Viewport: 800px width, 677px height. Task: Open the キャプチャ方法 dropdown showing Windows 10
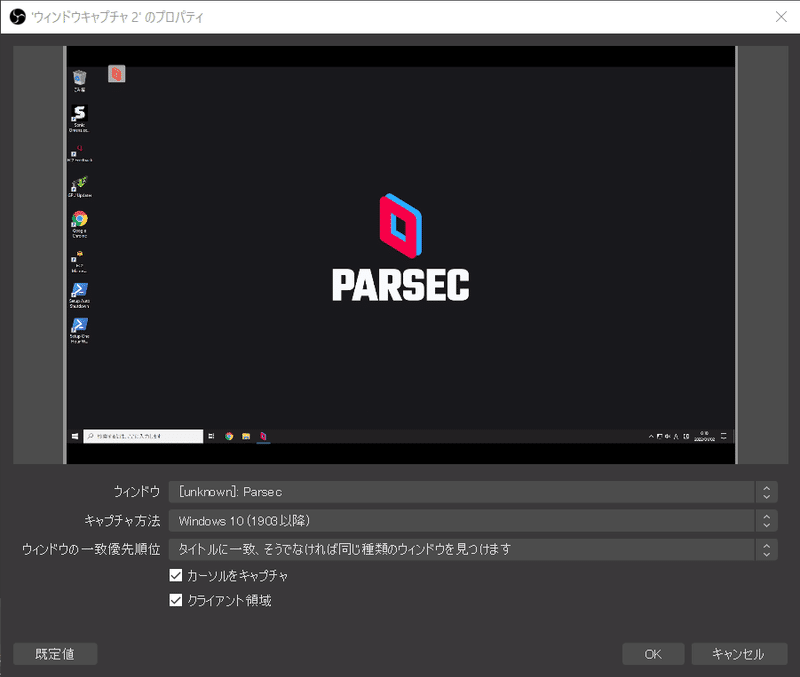pyautogui.click(x=473, y=521)
